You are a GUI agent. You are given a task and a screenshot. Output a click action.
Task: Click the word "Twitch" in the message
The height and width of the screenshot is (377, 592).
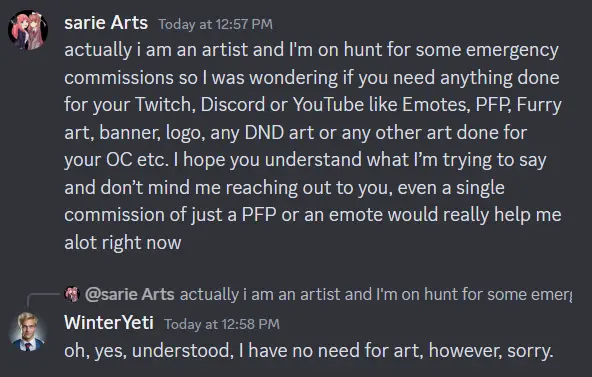(x=165, y=105)
